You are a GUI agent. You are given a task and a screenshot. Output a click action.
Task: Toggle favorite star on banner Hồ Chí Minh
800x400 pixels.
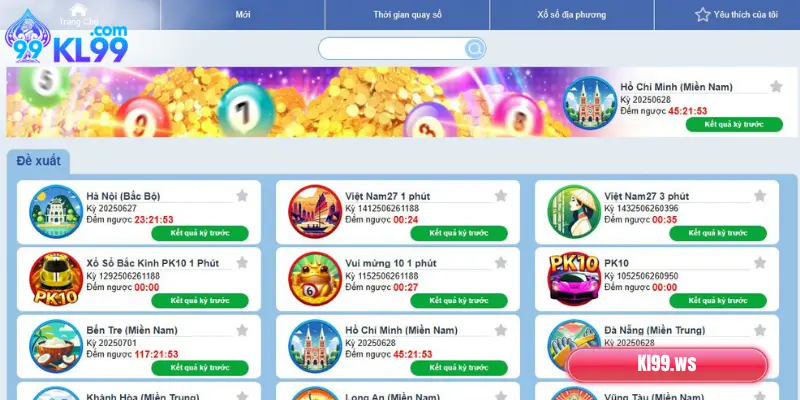coord(776,87)
